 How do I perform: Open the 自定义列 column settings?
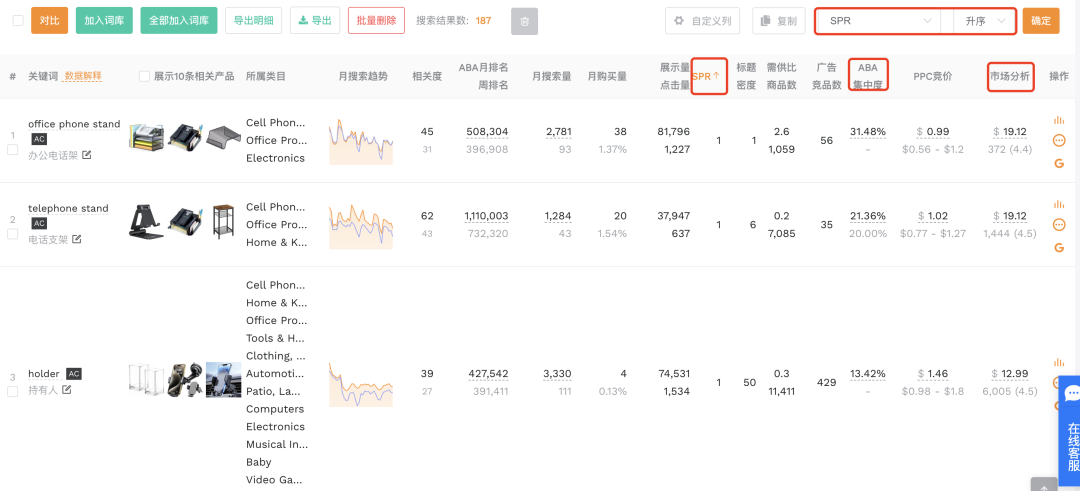click(703, 21)
